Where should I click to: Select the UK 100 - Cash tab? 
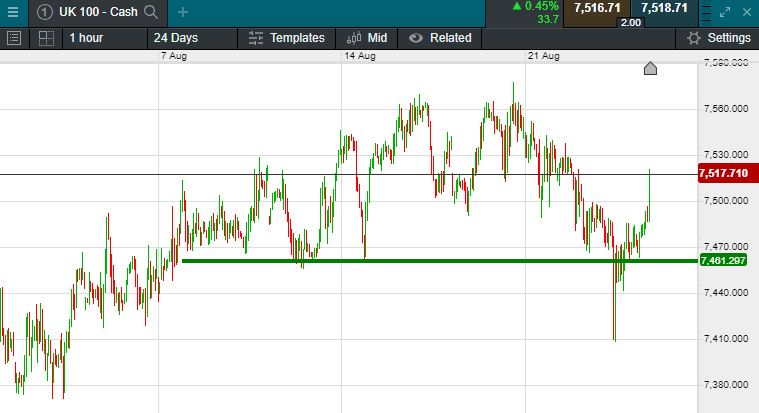click(x=98, y=12)
